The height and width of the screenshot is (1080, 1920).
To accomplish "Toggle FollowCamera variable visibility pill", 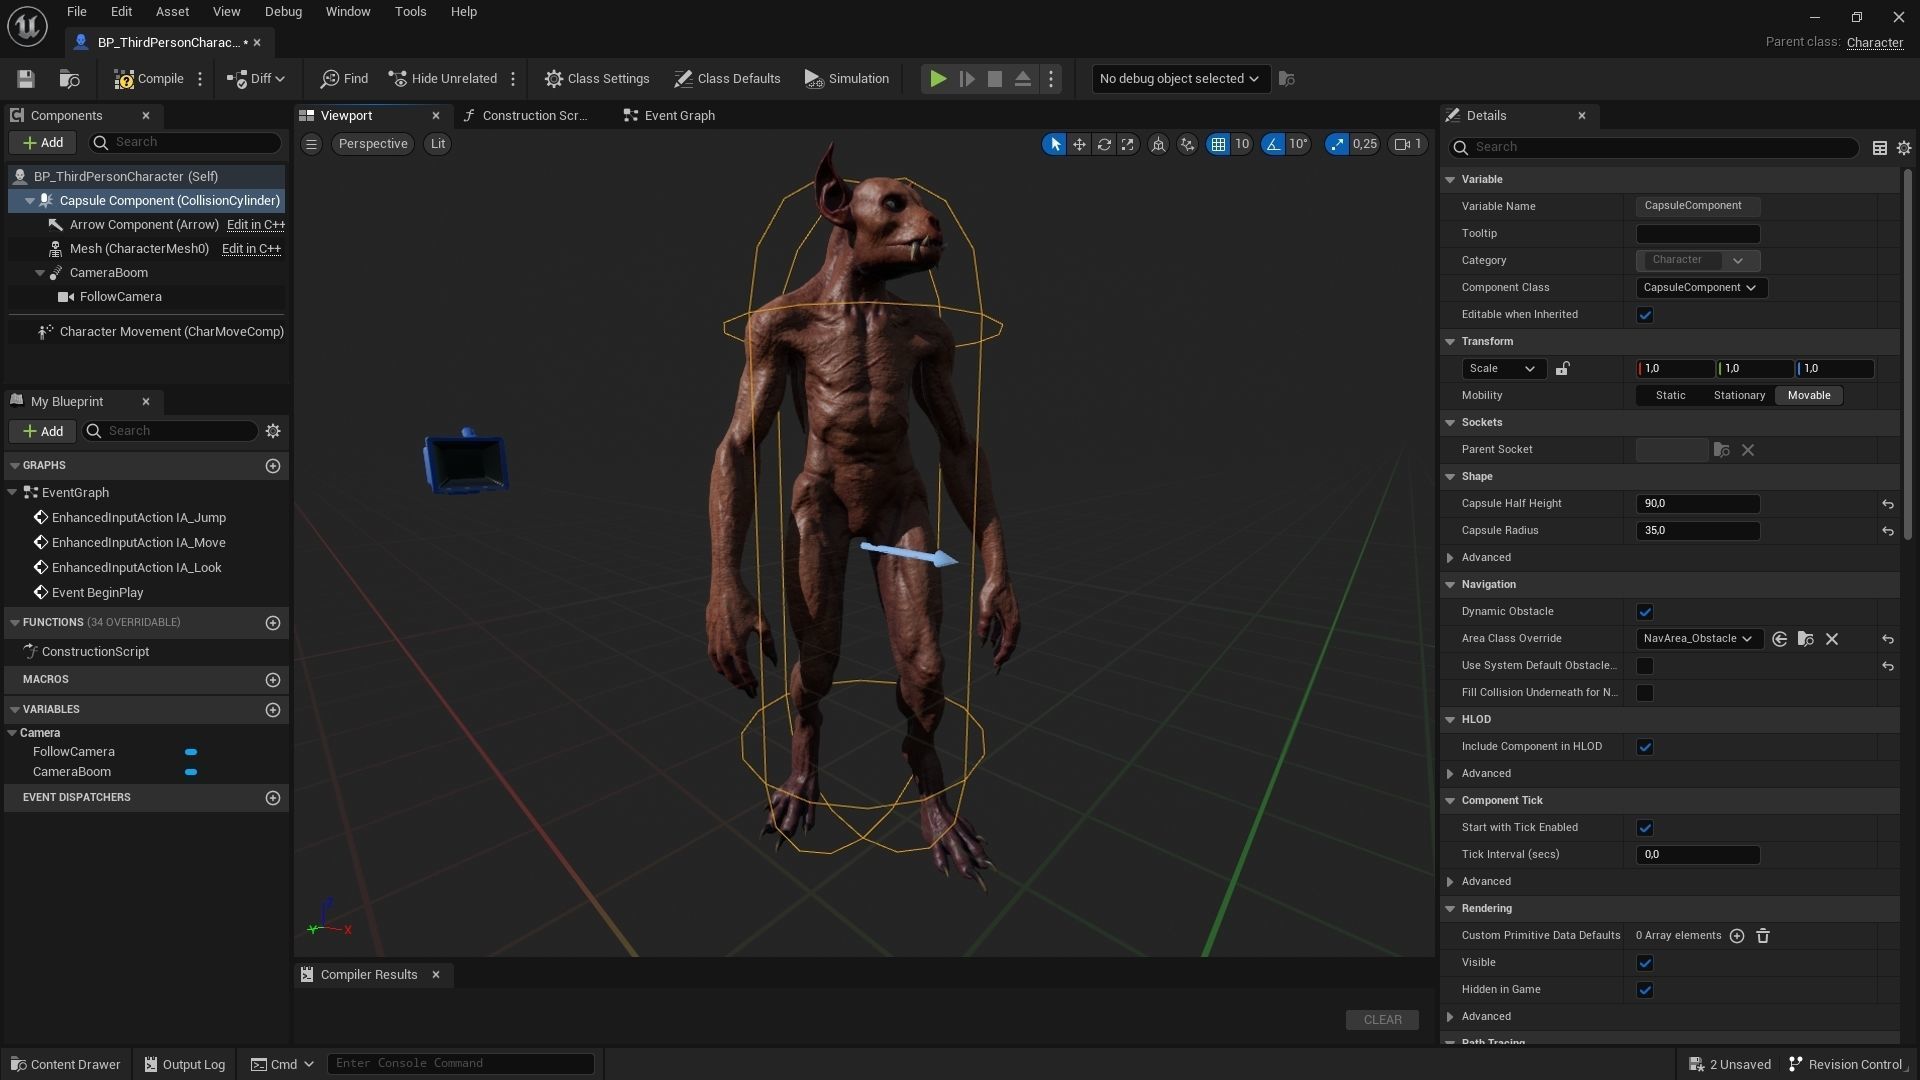I will (191, 752).
